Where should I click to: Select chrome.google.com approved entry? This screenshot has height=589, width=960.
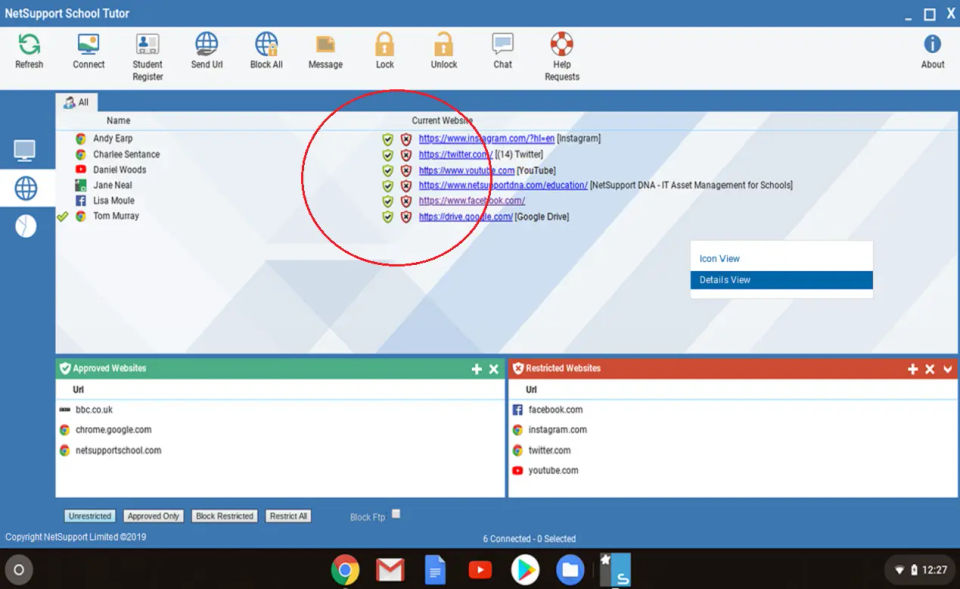(x=113, y=430)
